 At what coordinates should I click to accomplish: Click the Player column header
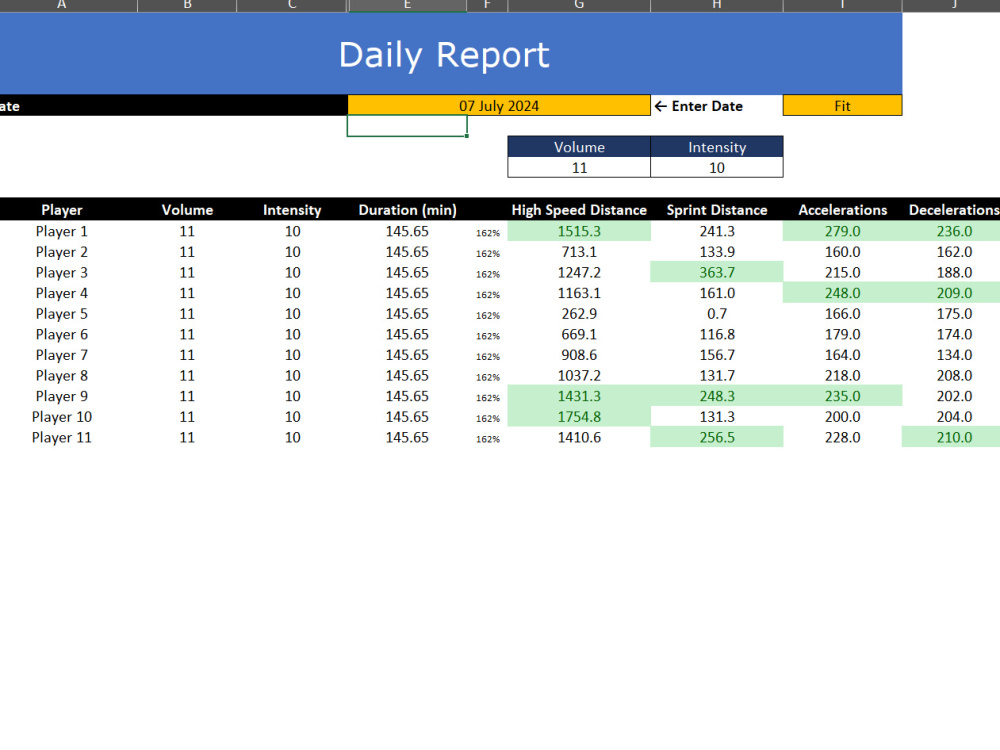pyautogui.click(x=62, y=210)
